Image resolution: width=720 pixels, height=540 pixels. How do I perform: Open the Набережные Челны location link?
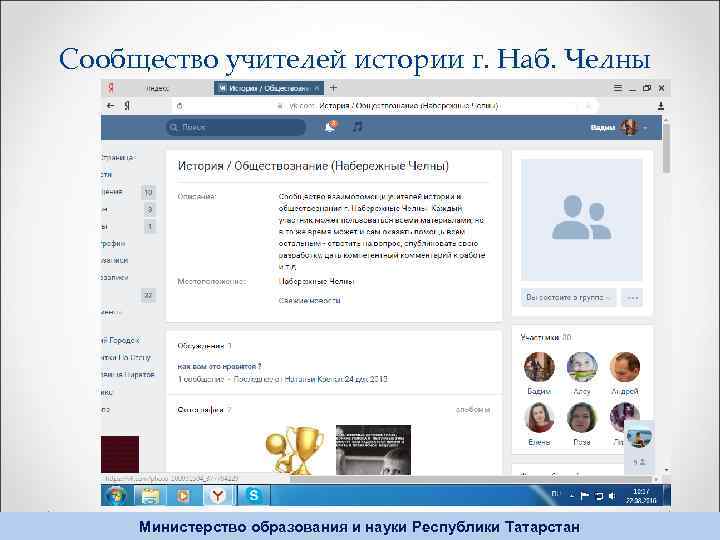coord(316,281)
